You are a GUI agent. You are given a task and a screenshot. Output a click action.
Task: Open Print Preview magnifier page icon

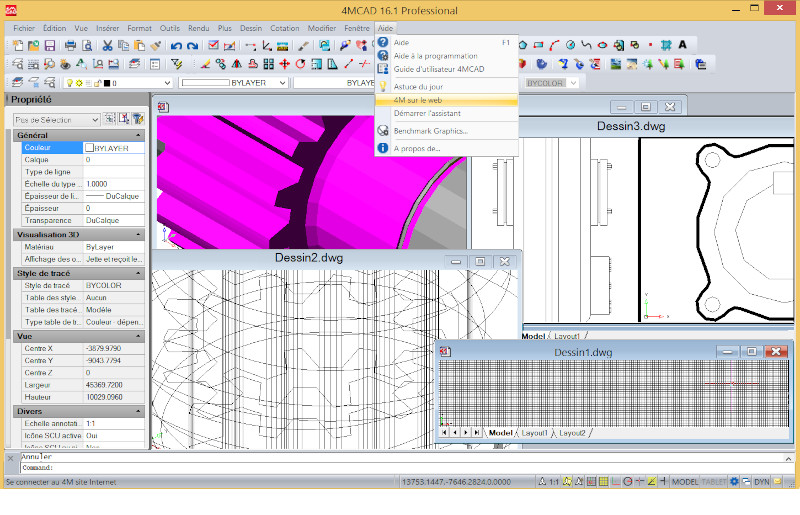pos(87,46)
